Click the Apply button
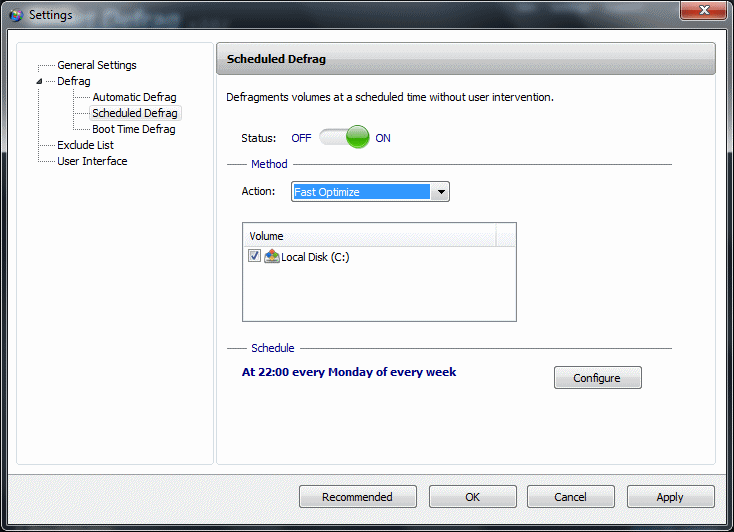This screenshot has height=532, width=734. coord(670,496)
